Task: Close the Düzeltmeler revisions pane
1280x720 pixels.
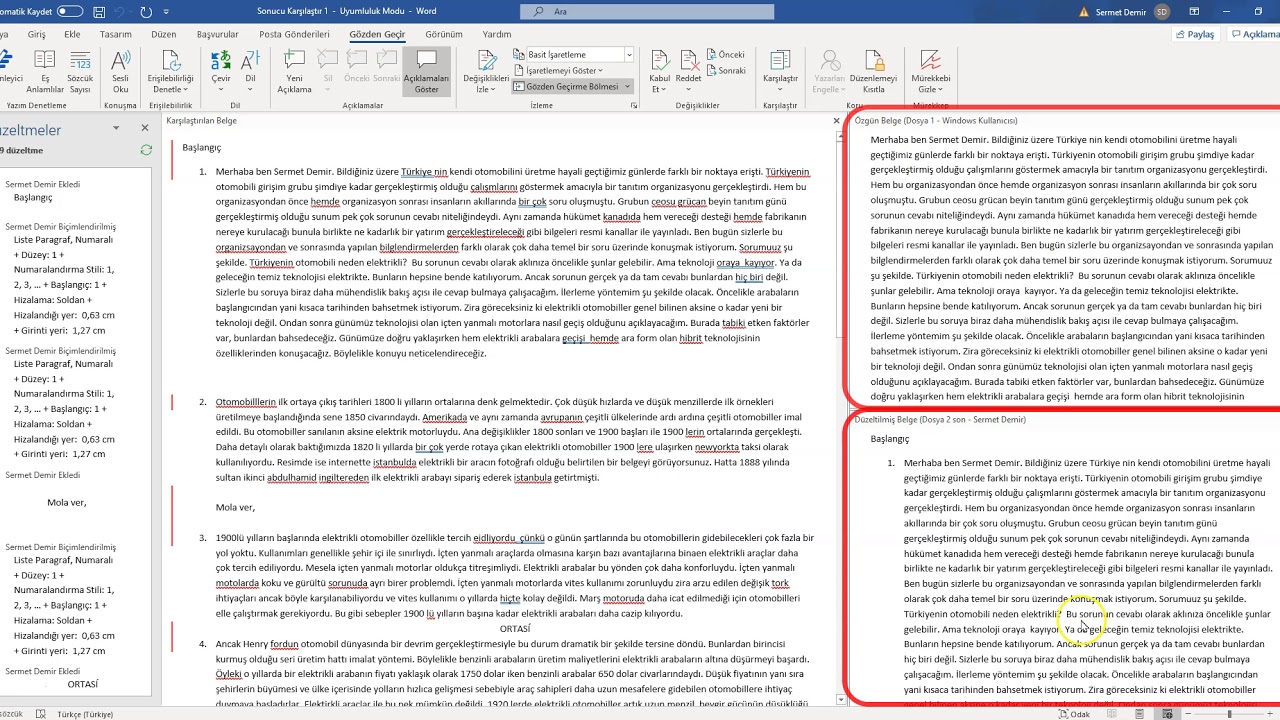Action: pyautogui.click(x=144, y=128)
